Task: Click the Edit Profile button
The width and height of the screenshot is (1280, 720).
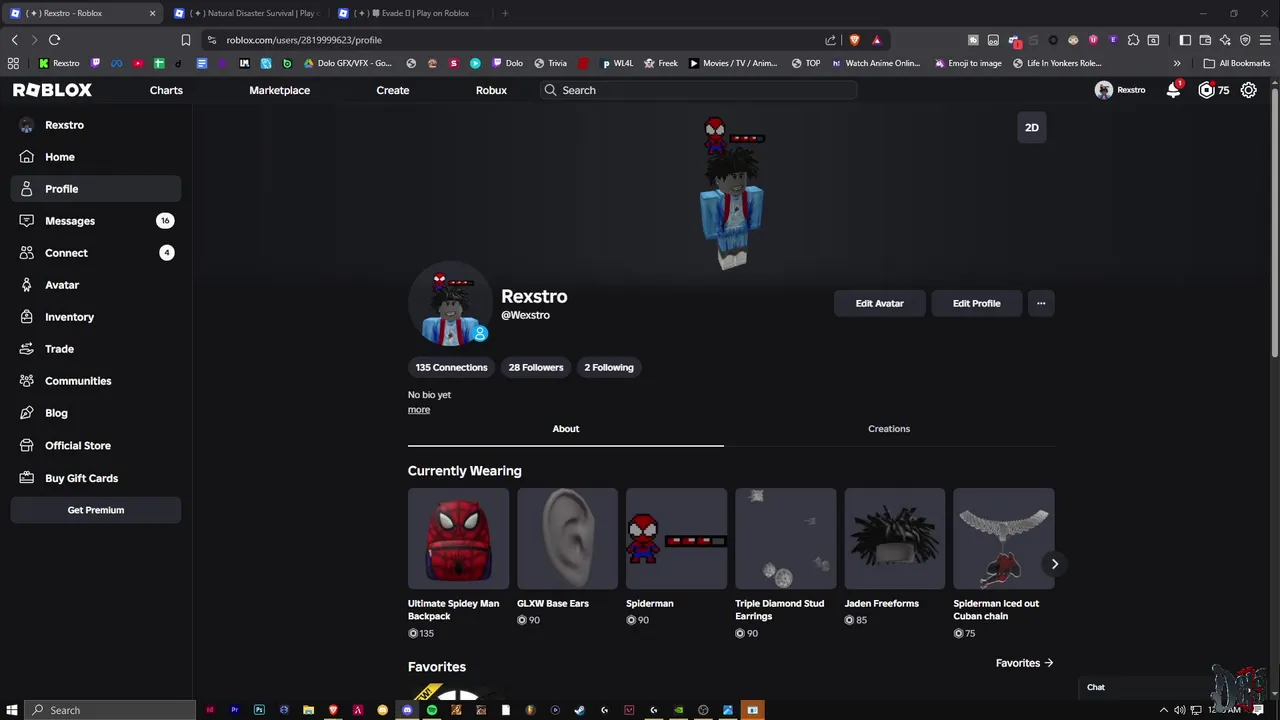Action: pyautogui.click(x=976, y=303)
